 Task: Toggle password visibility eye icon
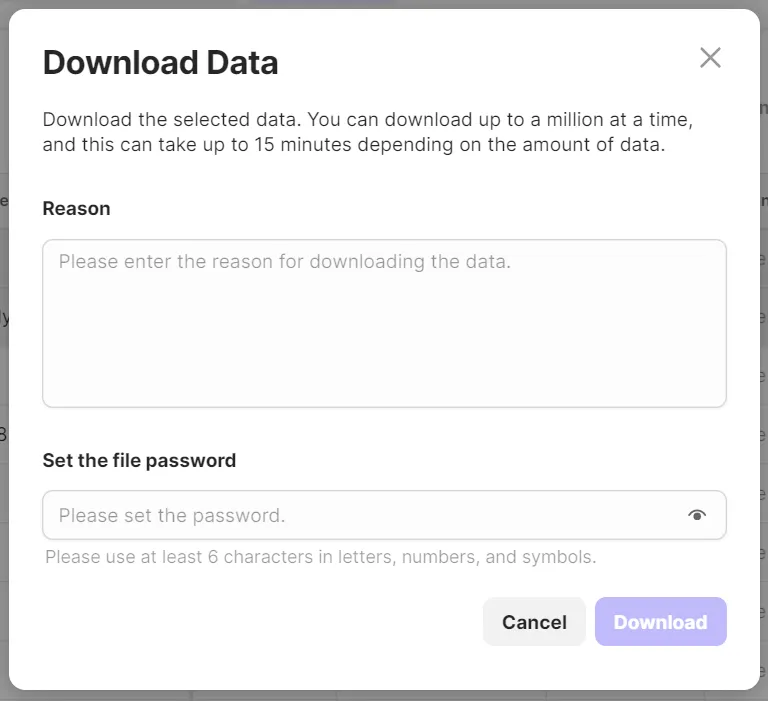pyautogui.click(x=697, y=515)
